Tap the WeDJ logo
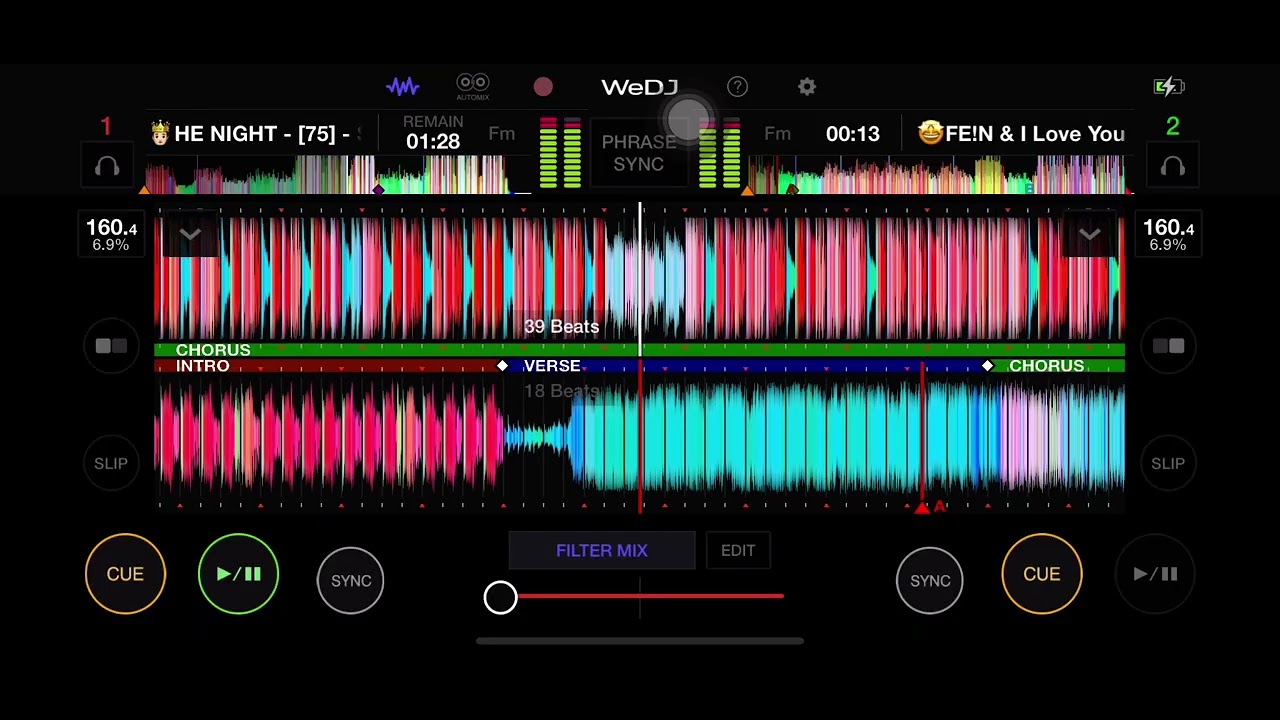1280x720 pixels. (x=639, y=87)
